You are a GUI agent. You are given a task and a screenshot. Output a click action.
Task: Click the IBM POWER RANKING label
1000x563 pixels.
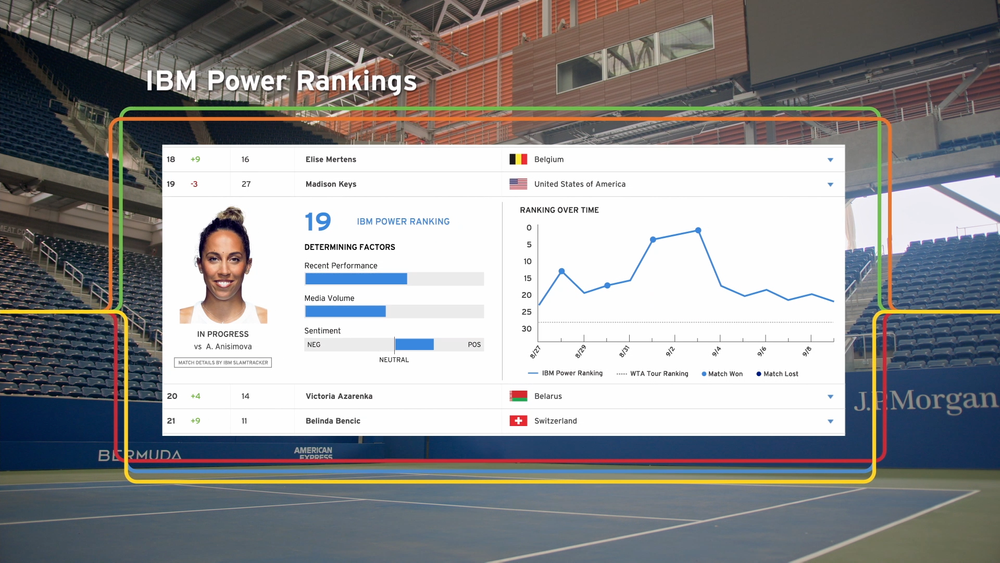403,221
